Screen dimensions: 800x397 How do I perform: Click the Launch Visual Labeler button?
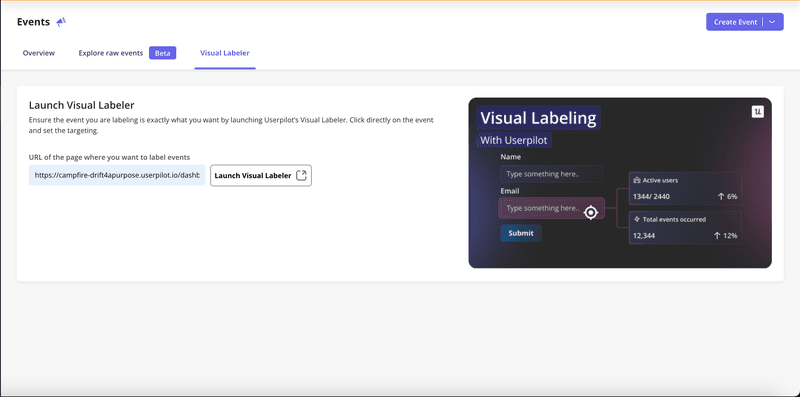[x=261, y=175]
